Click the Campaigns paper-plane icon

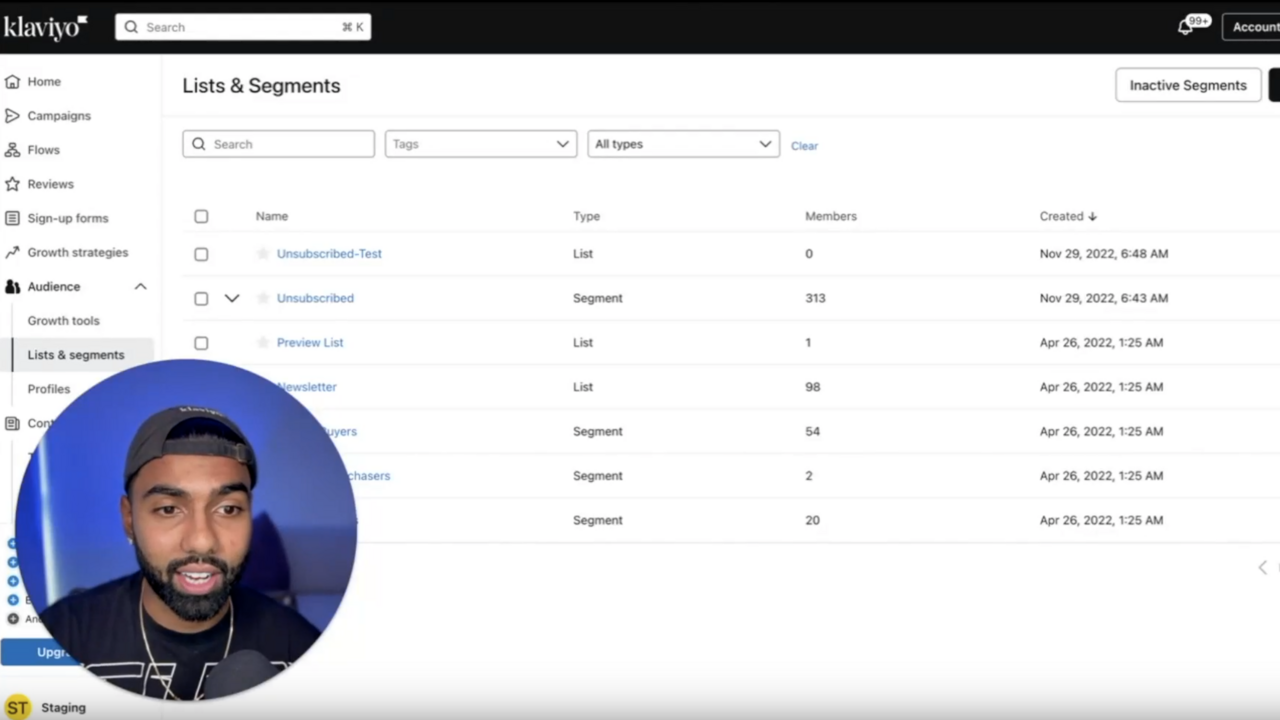12,115
